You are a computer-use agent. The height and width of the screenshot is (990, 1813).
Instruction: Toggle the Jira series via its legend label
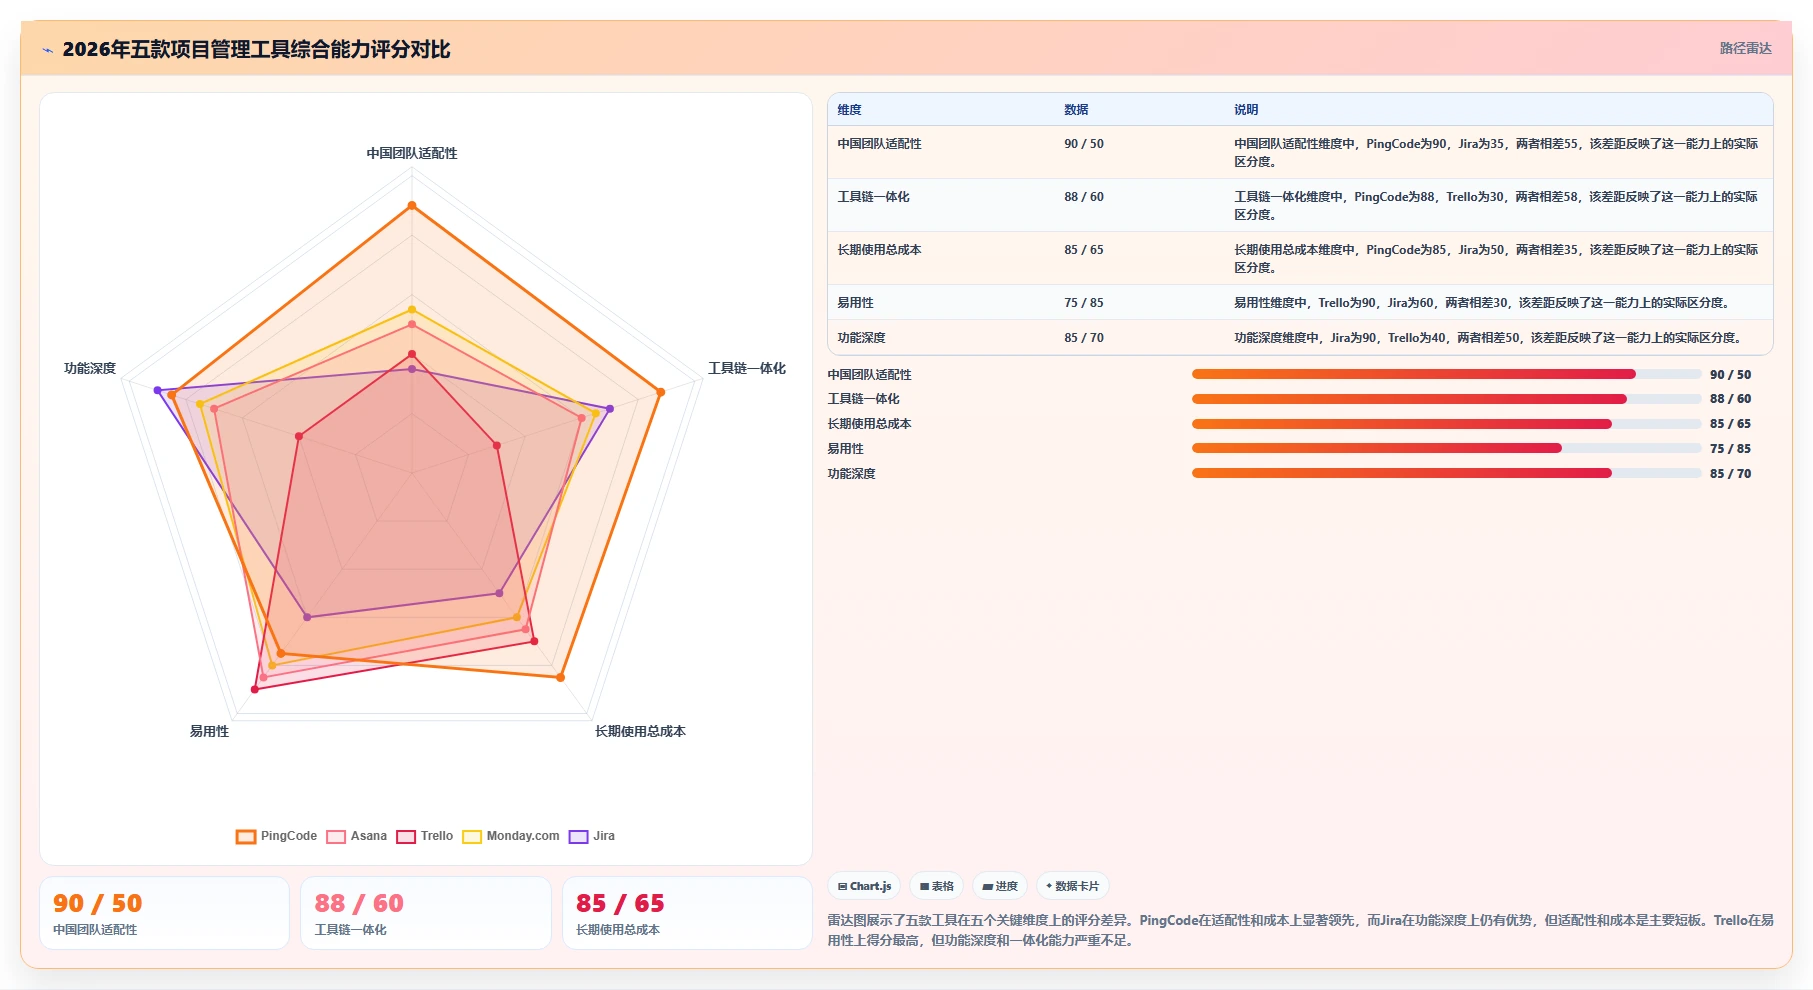pos(604,836)
